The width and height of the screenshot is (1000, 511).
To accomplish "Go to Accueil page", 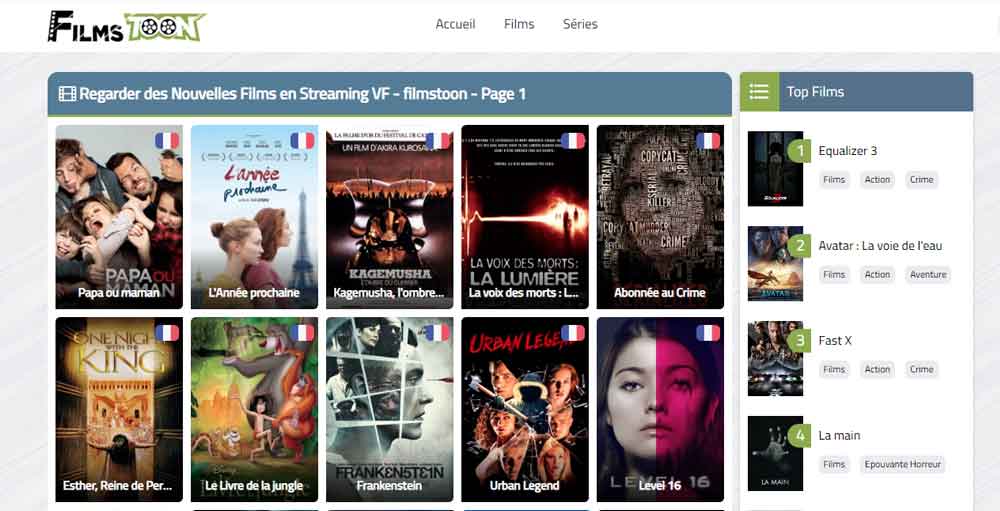I will [x=455, y=24].
